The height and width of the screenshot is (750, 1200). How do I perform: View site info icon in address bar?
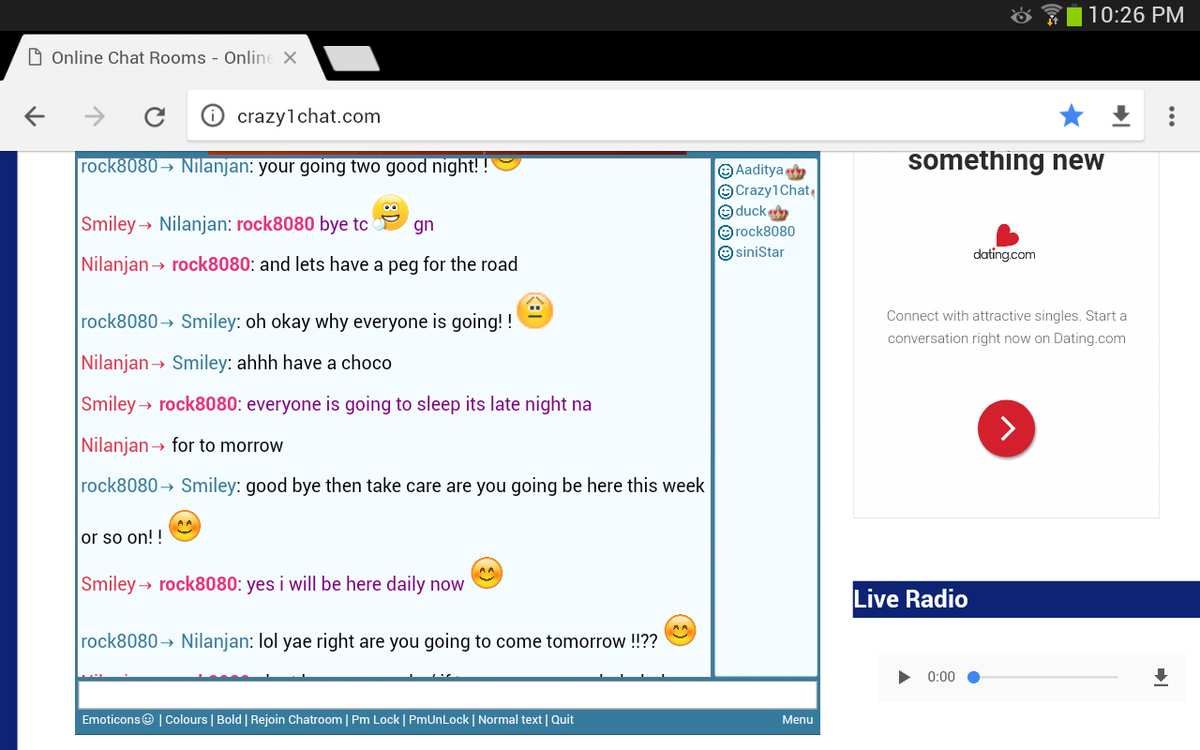coord(212,116)
